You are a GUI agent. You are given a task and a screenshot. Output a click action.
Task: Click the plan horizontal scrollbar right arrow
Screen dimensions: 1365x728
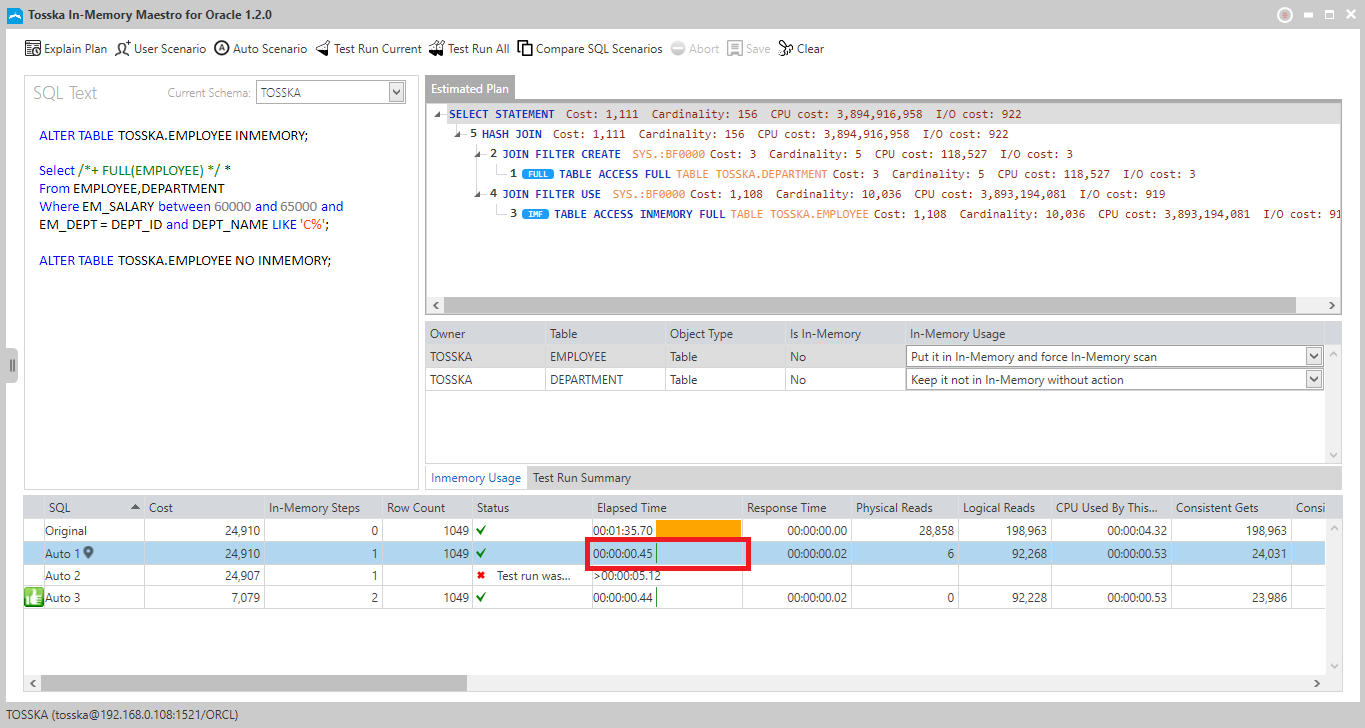pos(1332,305)
